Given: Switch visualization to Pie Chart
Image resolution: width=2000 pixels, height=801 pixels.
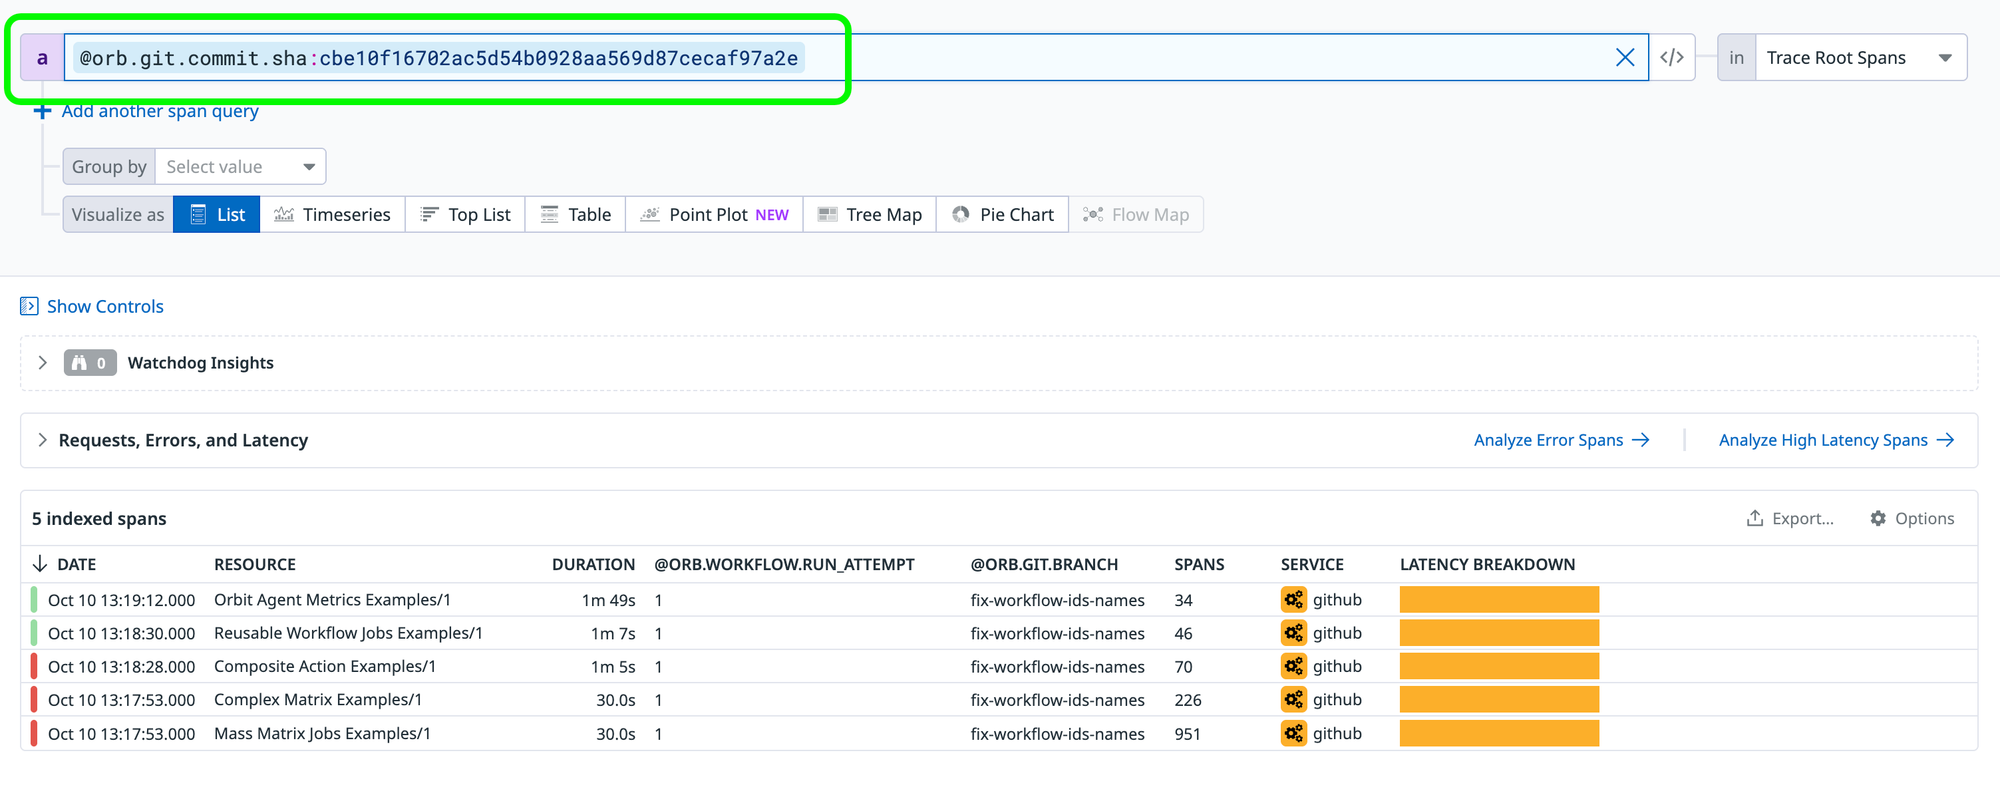Looking at the screenshot, I should [1002, 215].
